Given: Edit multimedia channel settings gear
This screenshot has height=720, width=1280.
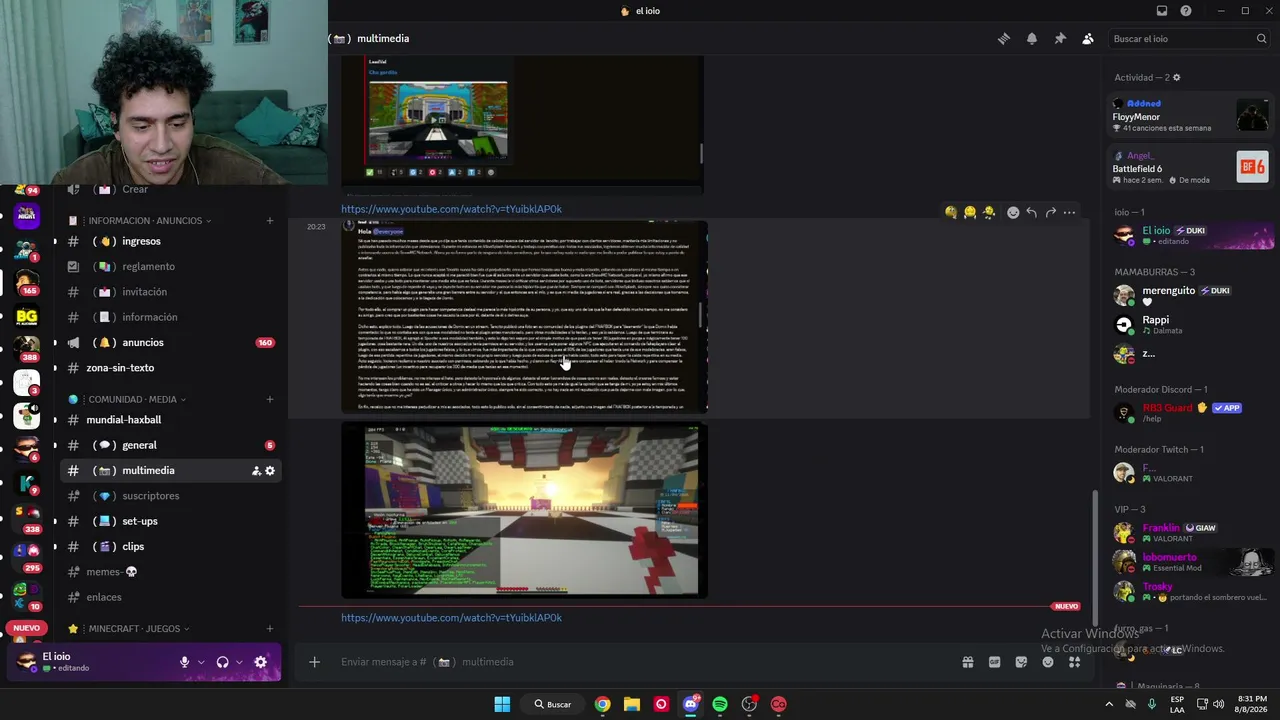Looking at the screenshot, I should (270, 471).
